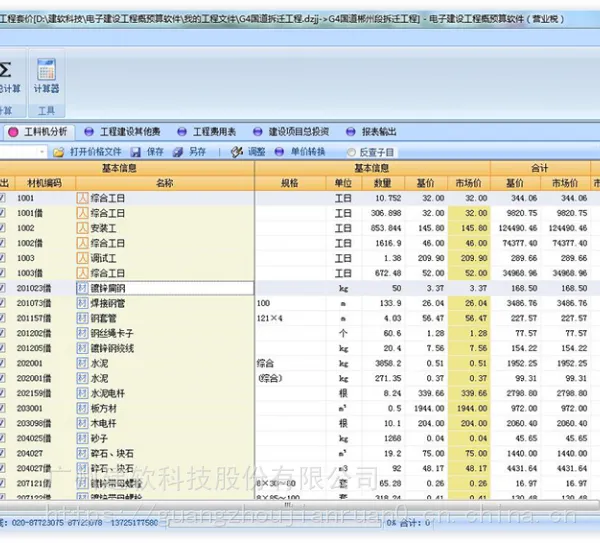The width and height of the screenshot is (600, 543).
Task: Click the 数量 column header
Action: (x=383, y=183)
